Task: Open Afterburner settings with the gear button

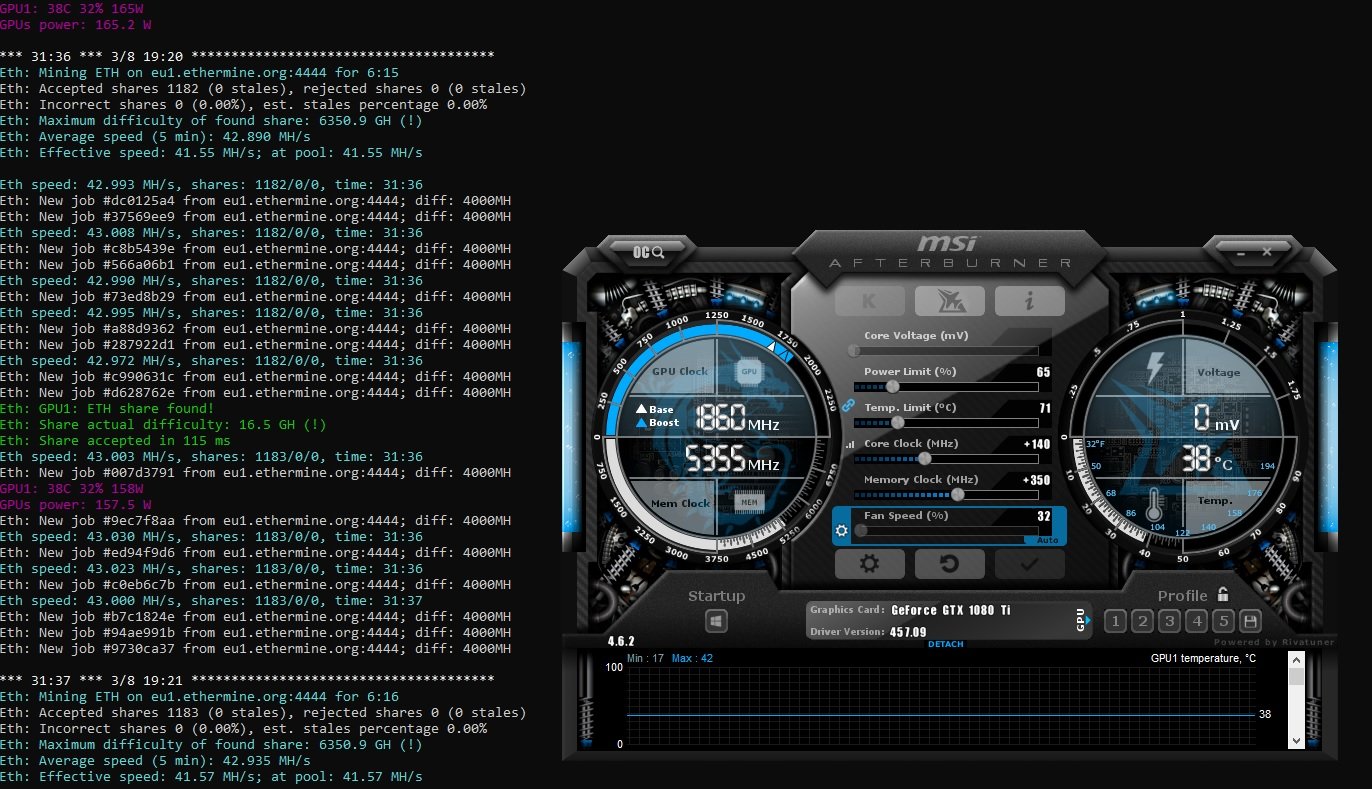Action: click(869, 564)
